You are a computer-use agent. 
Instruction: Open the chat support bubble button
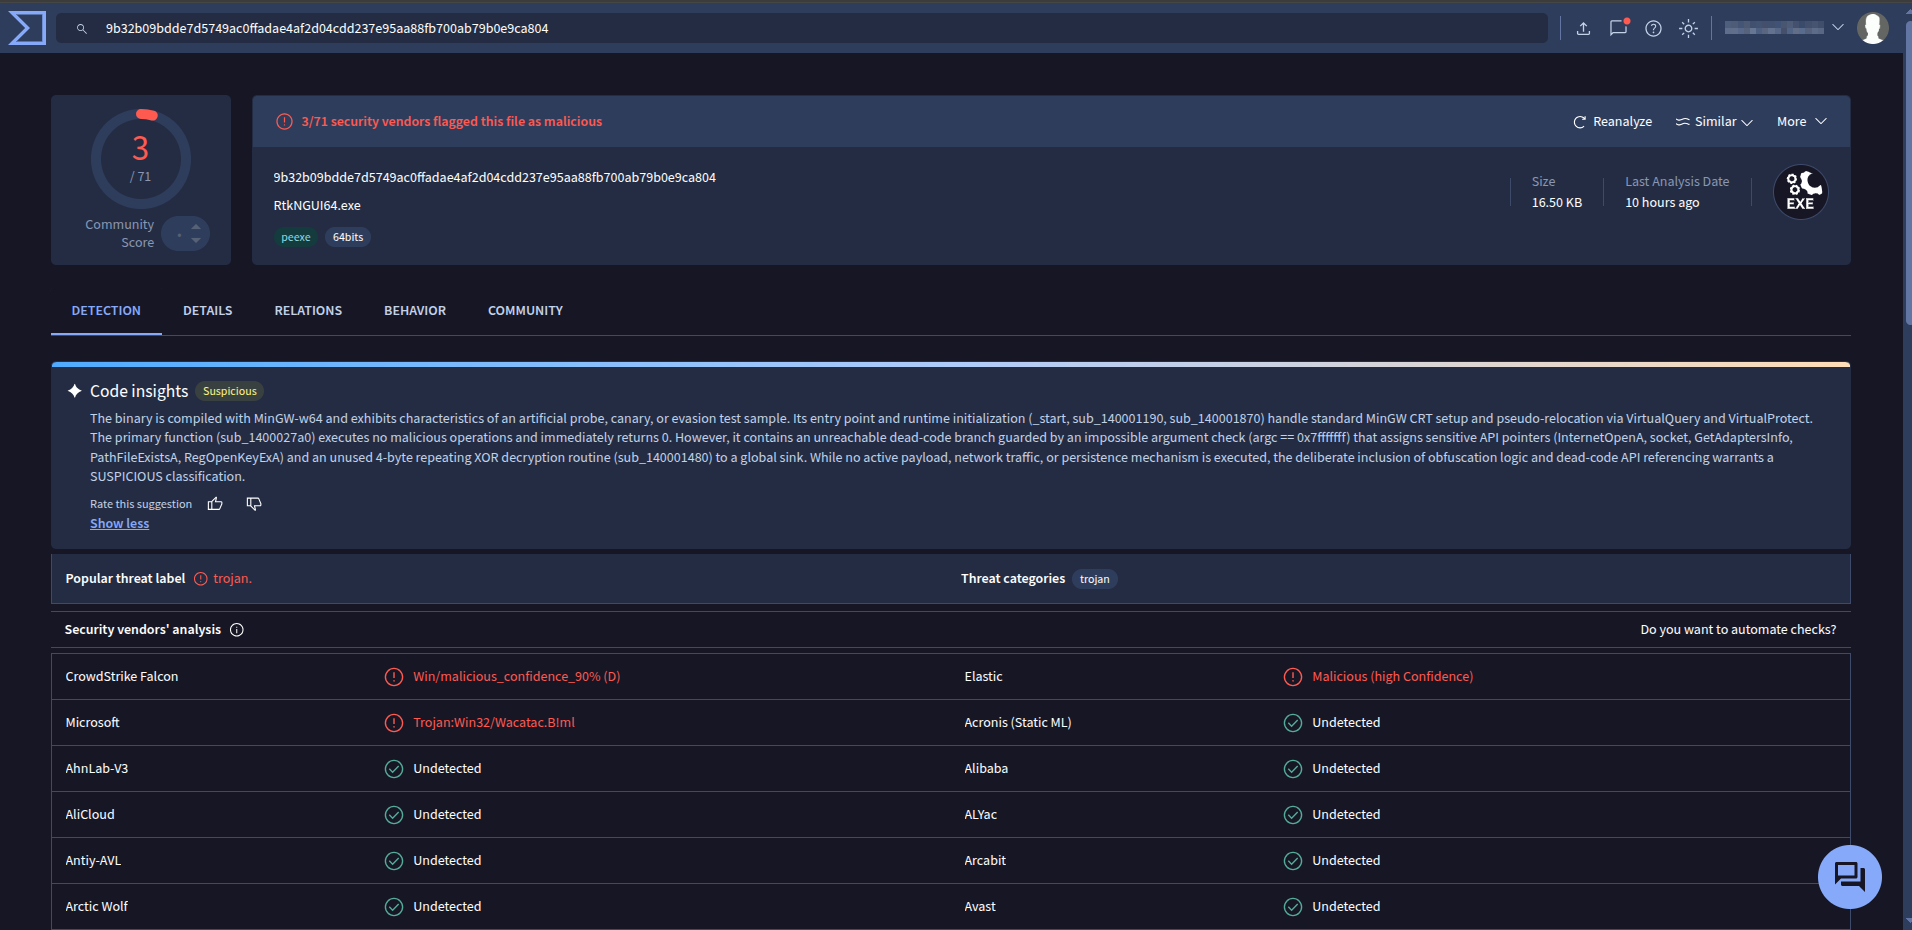(1849, 877)
